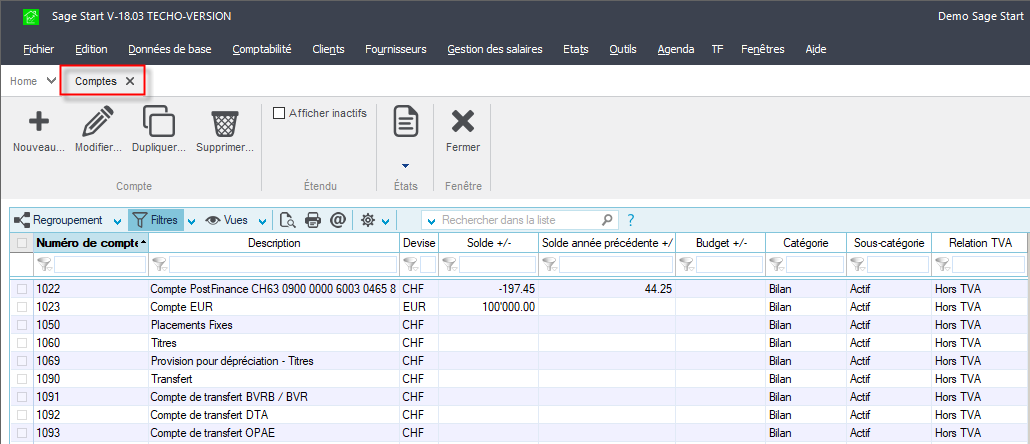Check the row checkbox for account 1050
Viewport: 1030px width, 444px height.
[22, 324]
